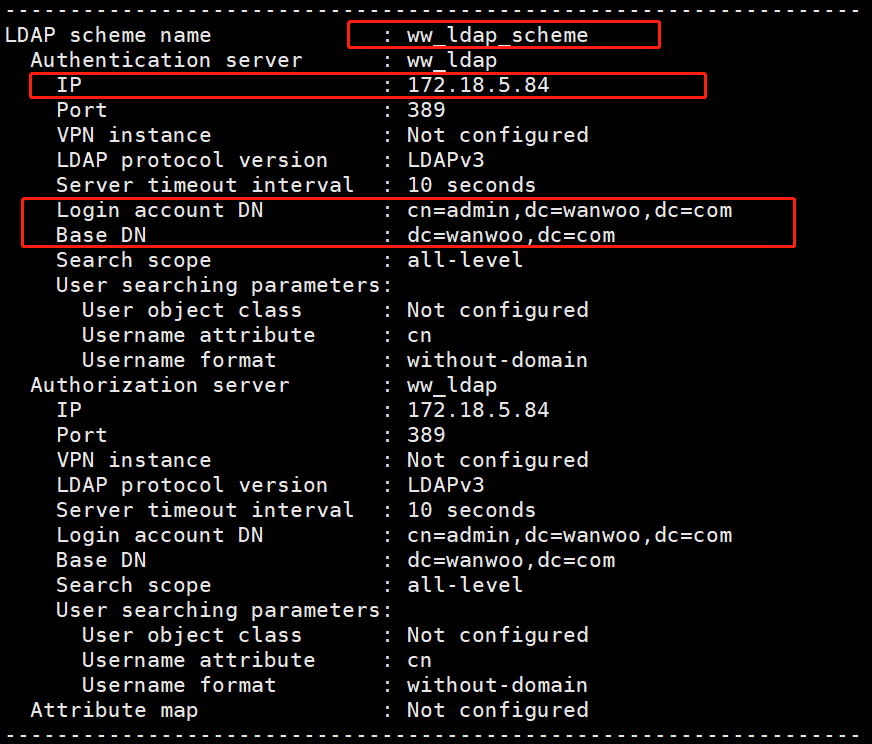This screenshot has height=744, width=872.
Task: Select LDAPv3 under the Authorization server section
Action: click(x=445, y=485)
